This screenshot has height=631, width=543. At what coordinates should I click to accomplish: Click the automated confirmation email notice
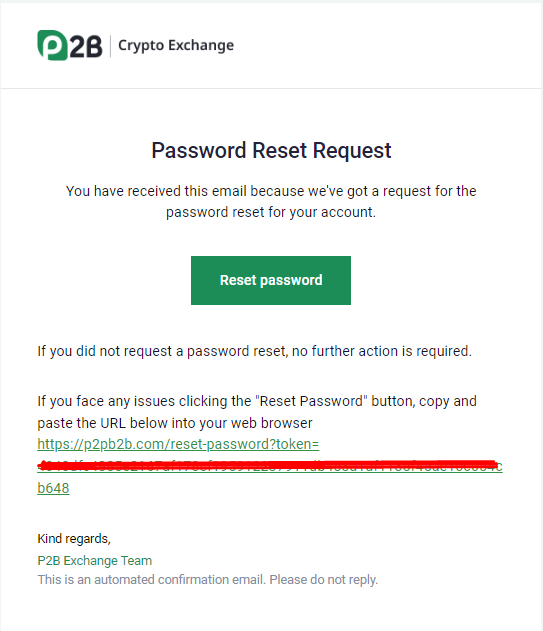[208, 579]
